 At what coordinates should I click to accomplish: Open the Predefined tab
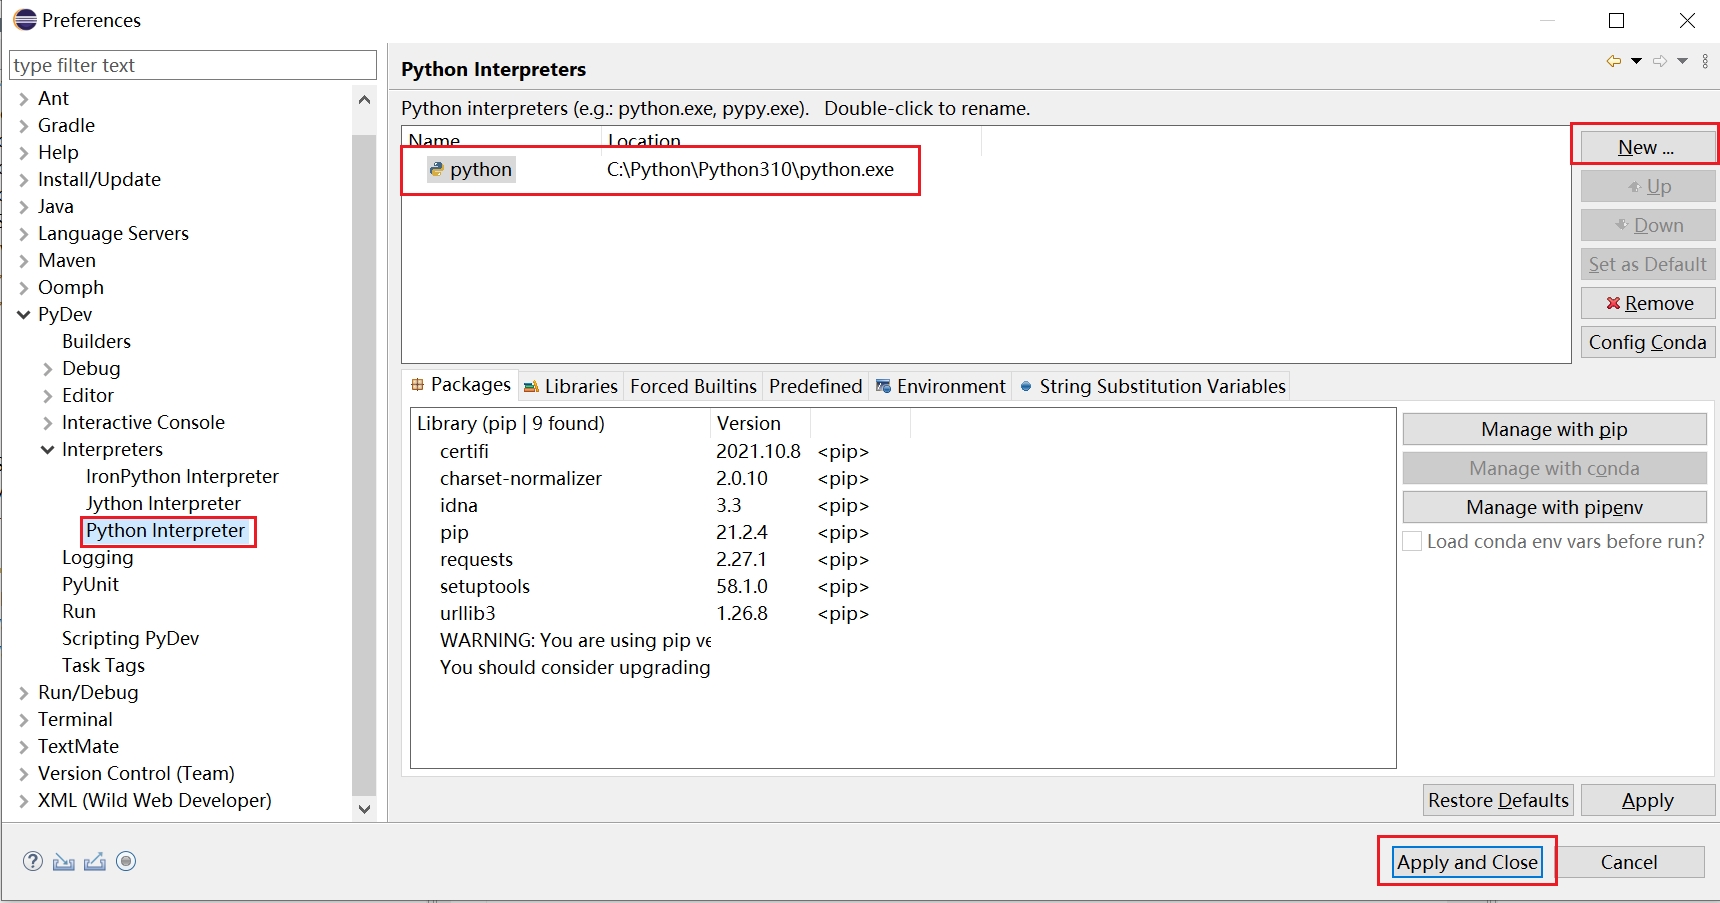[815, 386]
